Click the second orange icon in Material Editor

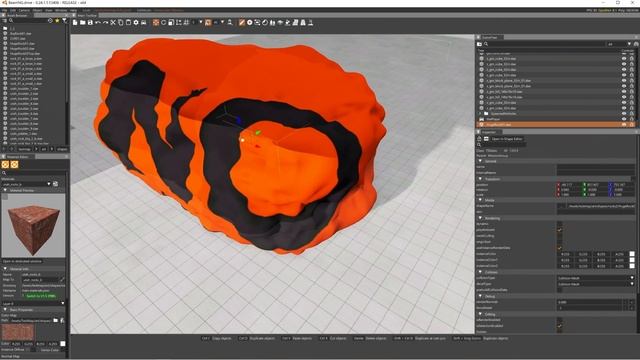coord(14,164)
